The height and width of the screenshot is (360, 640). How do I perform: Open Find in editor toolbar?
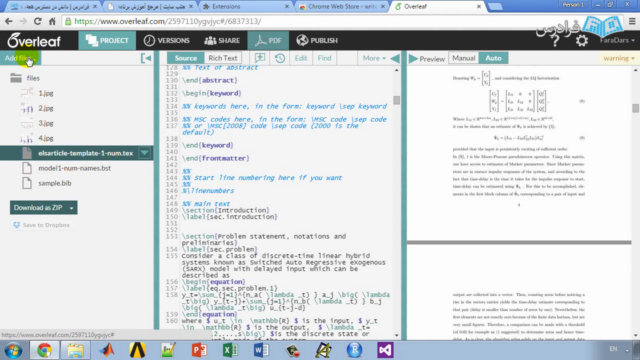tap(324, 58)
